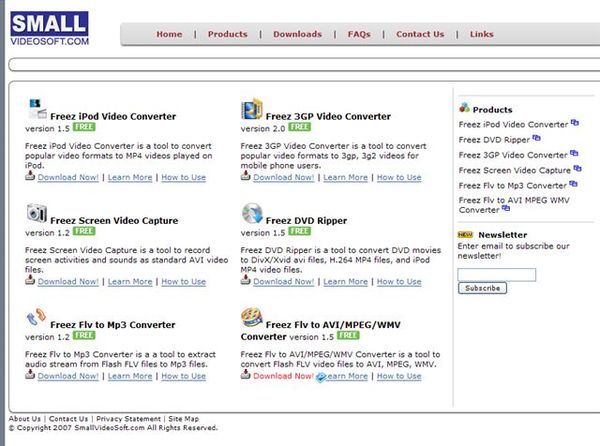Click the Freez Flv to Mp3 Converter icon
Screen dimensions: 600x446
tap(36, 317)
